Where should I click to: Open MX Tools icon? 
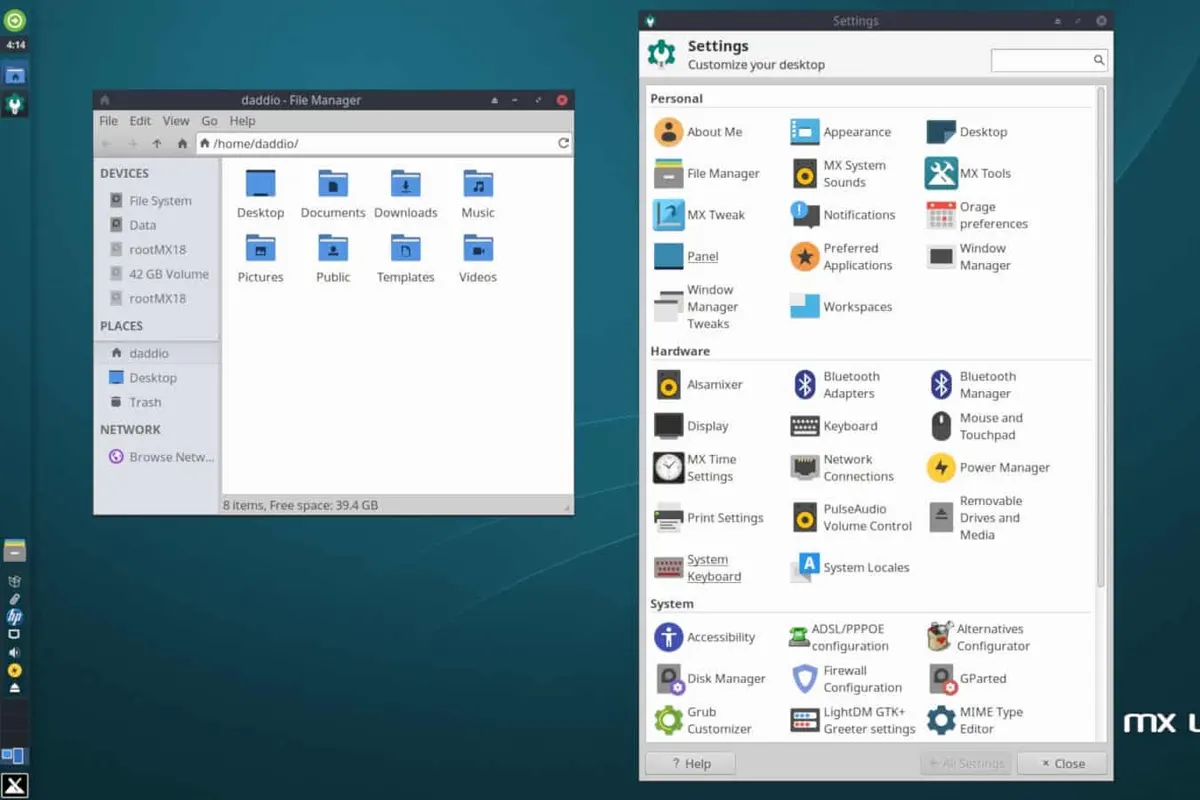(x=941, y=173)
